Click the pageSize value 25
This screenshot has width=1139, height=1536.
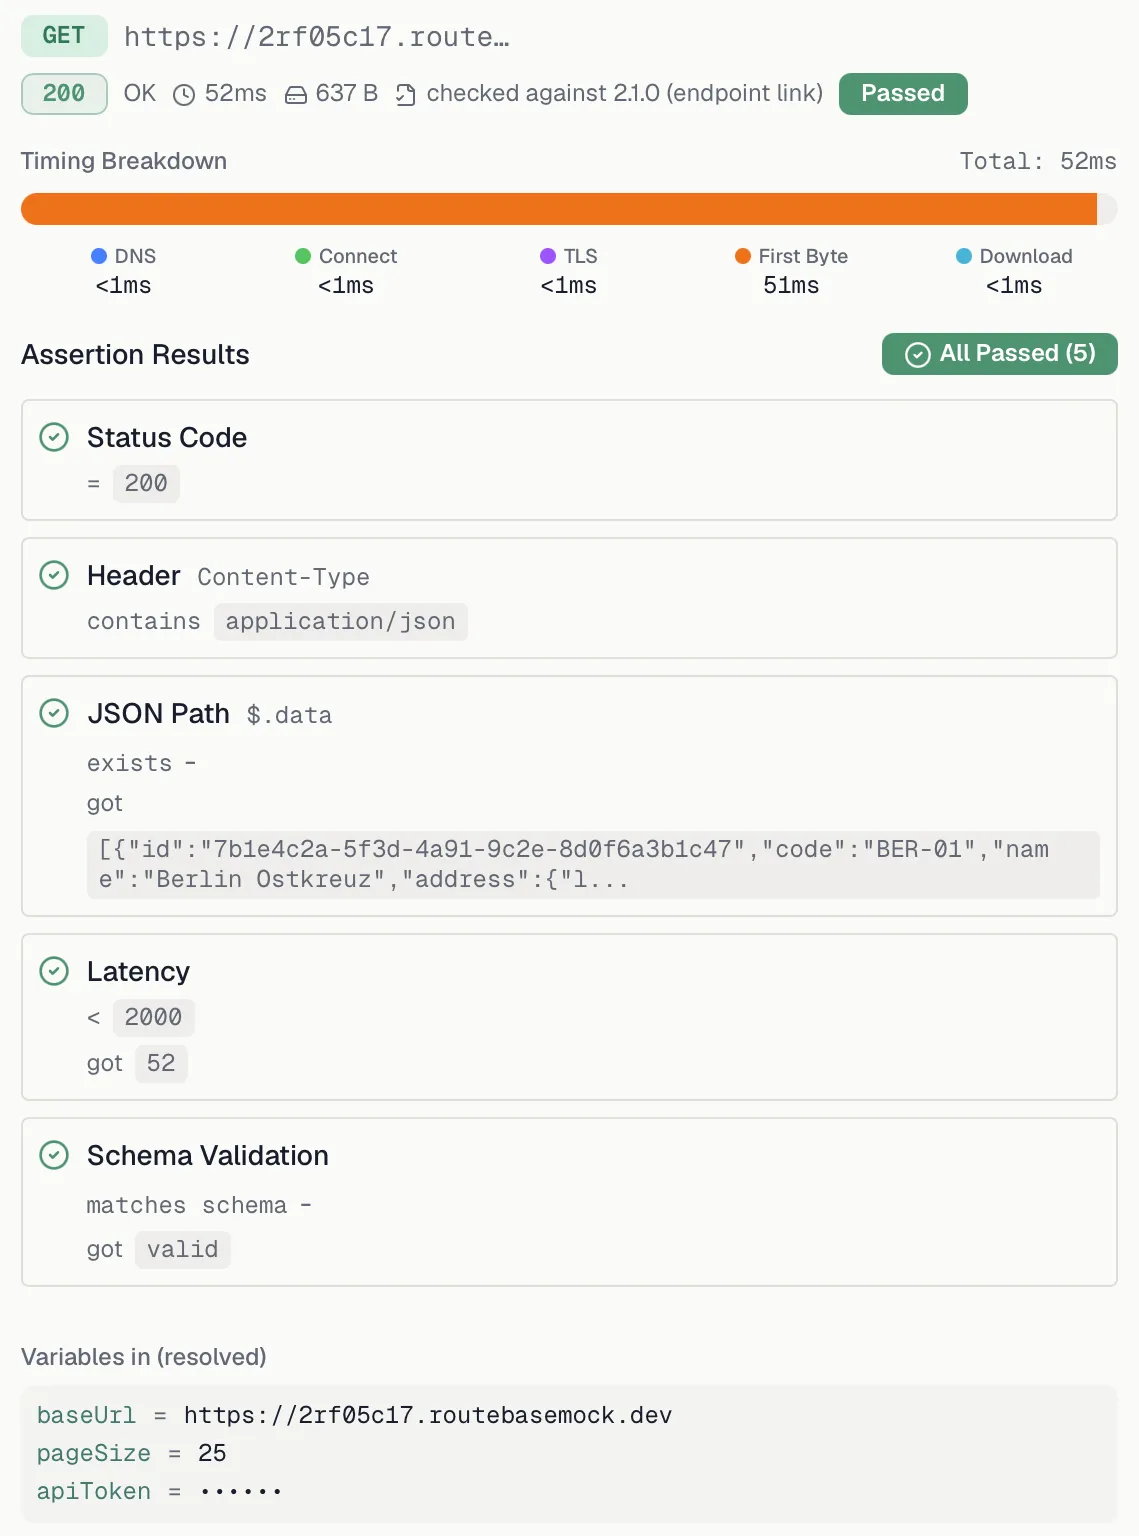[212, 1453]
